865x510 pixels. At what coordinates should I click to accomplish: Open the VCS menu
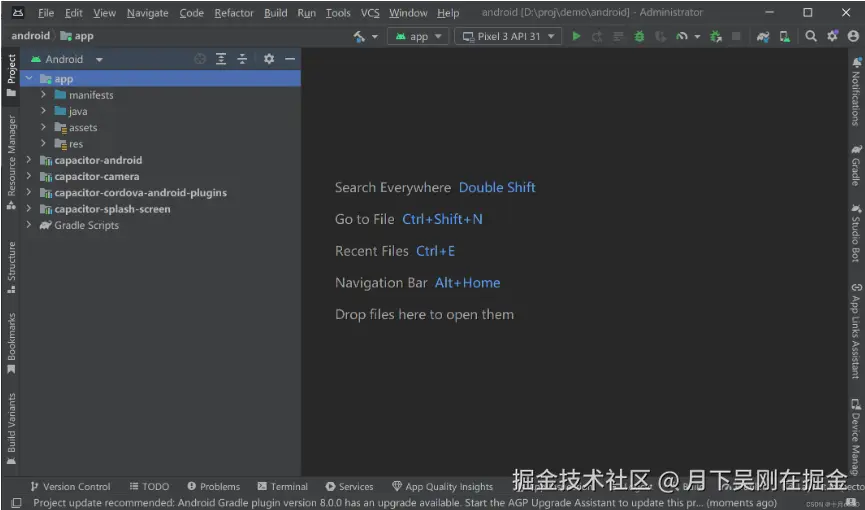(x=370, y=13)
